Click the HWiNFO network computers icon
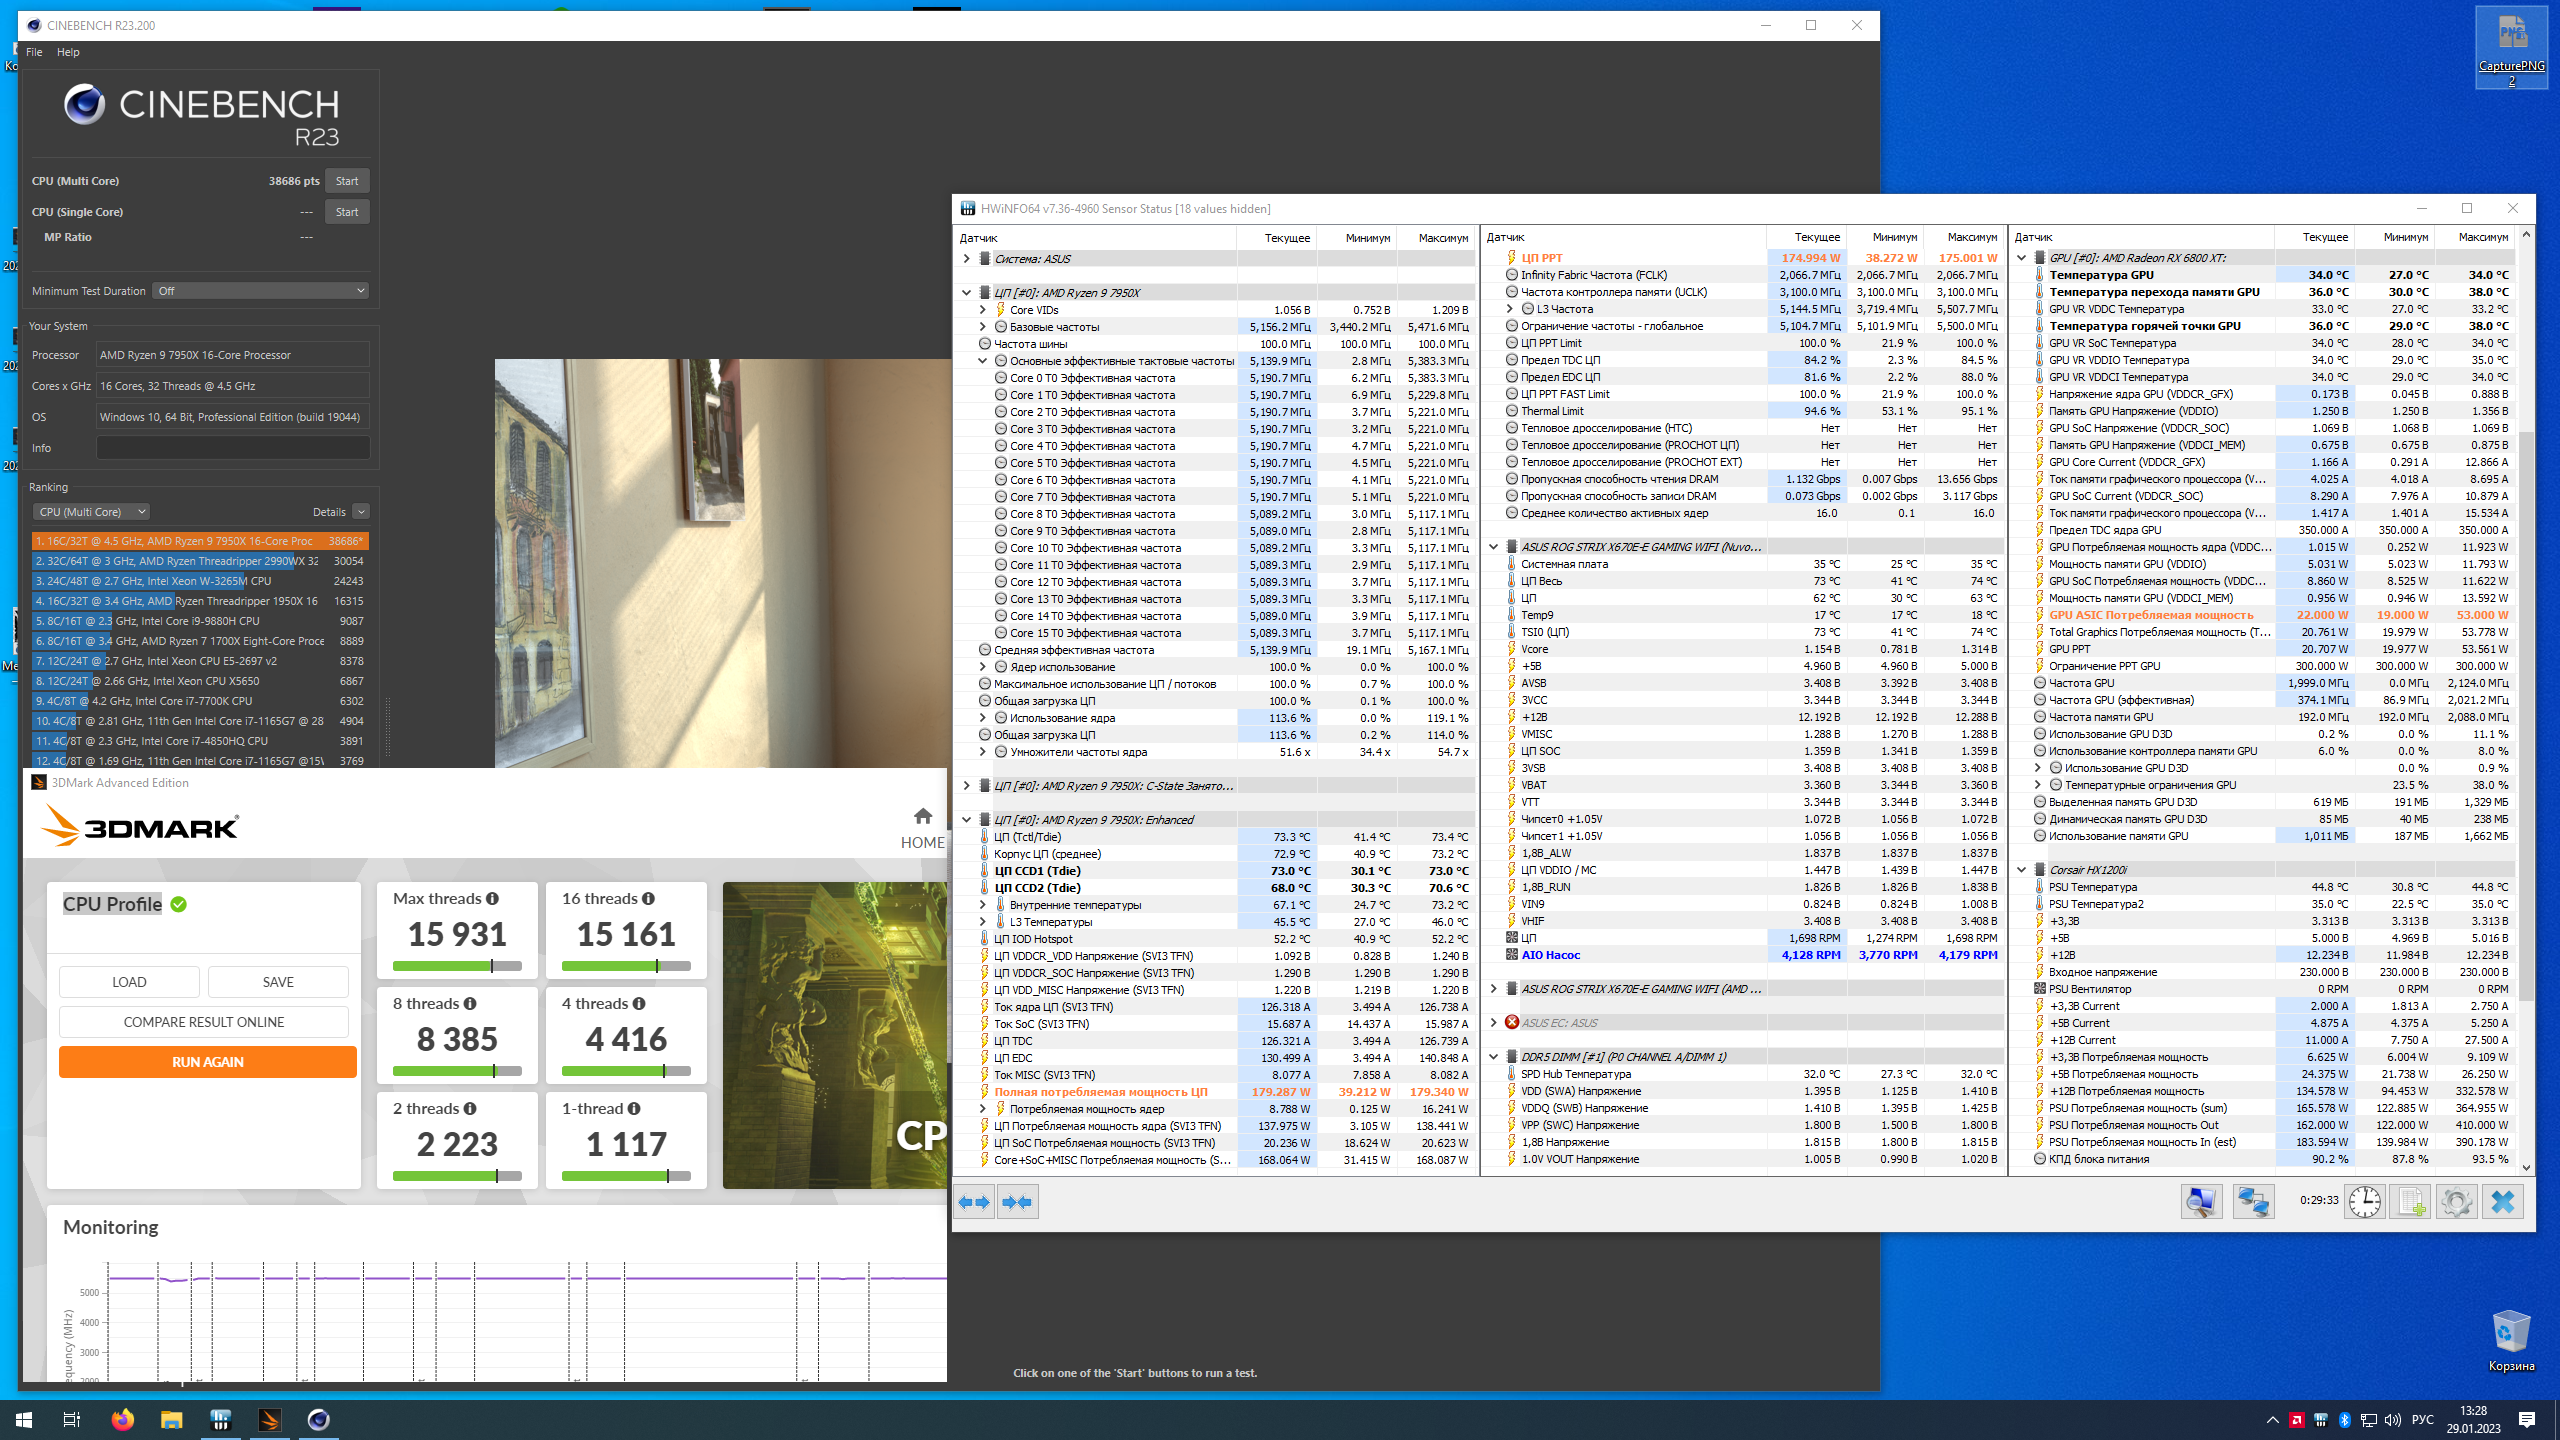This screenshot has width=2560, height=1440. point(2253,1201)
